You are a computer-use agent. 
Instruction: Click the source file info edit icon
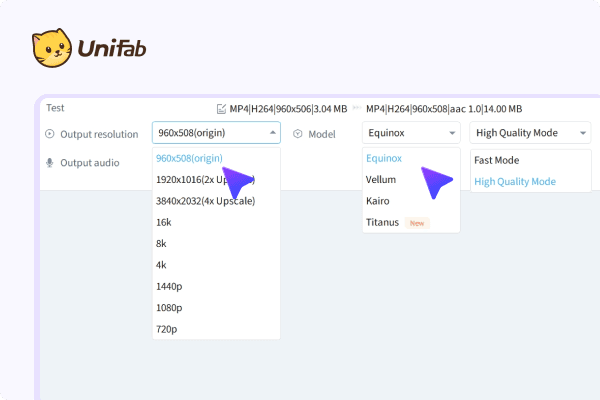click(x=221, y=109)
